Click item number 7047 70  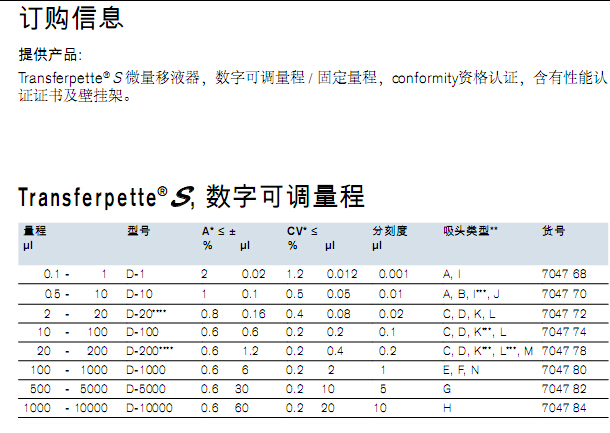(564, 294)
